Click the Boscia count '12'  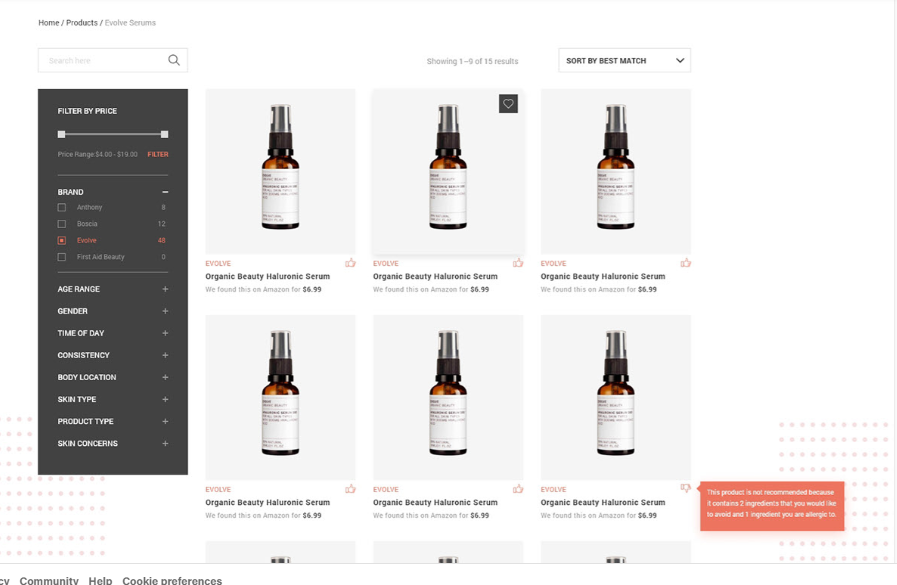point(161,224)
